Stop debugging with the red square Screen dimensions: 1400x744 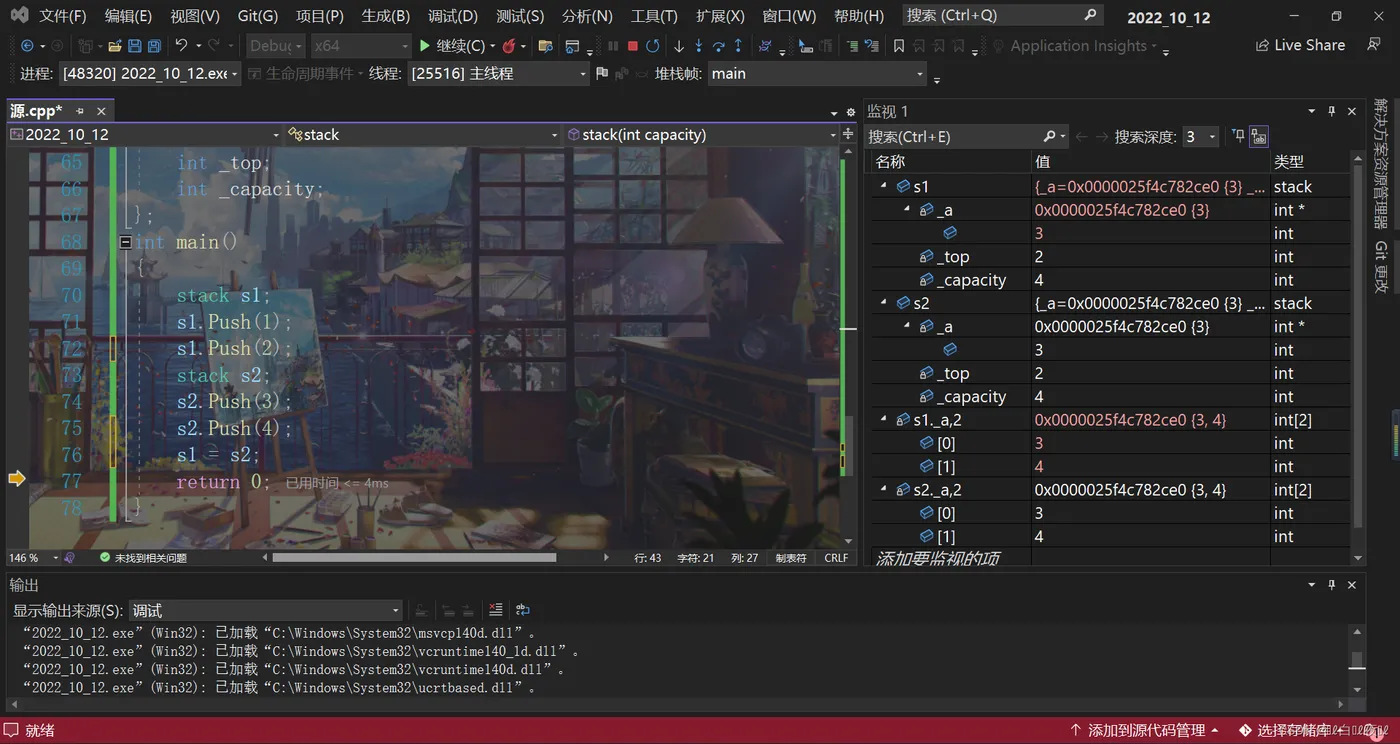[x=633, y=46]
